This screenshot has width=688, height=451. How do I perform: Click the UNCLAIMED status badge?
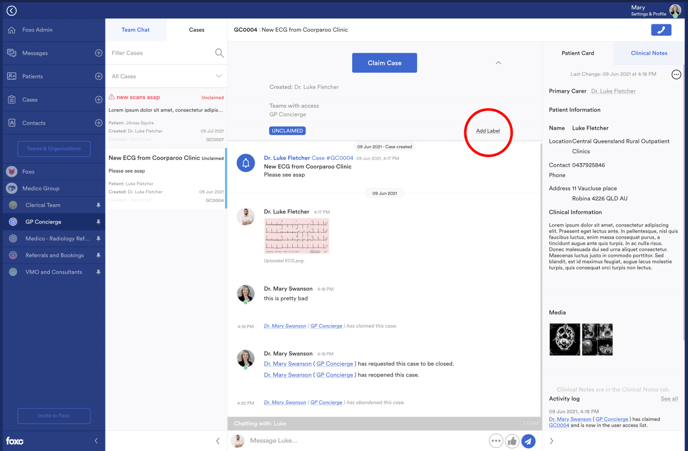coord(287,131)
